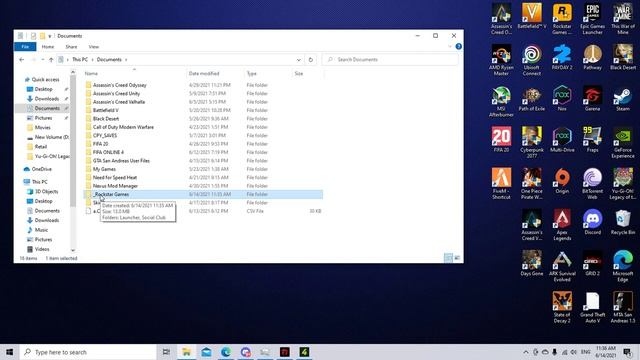Sort by the Size column header
640x360 pixels.
coord(299,73)
